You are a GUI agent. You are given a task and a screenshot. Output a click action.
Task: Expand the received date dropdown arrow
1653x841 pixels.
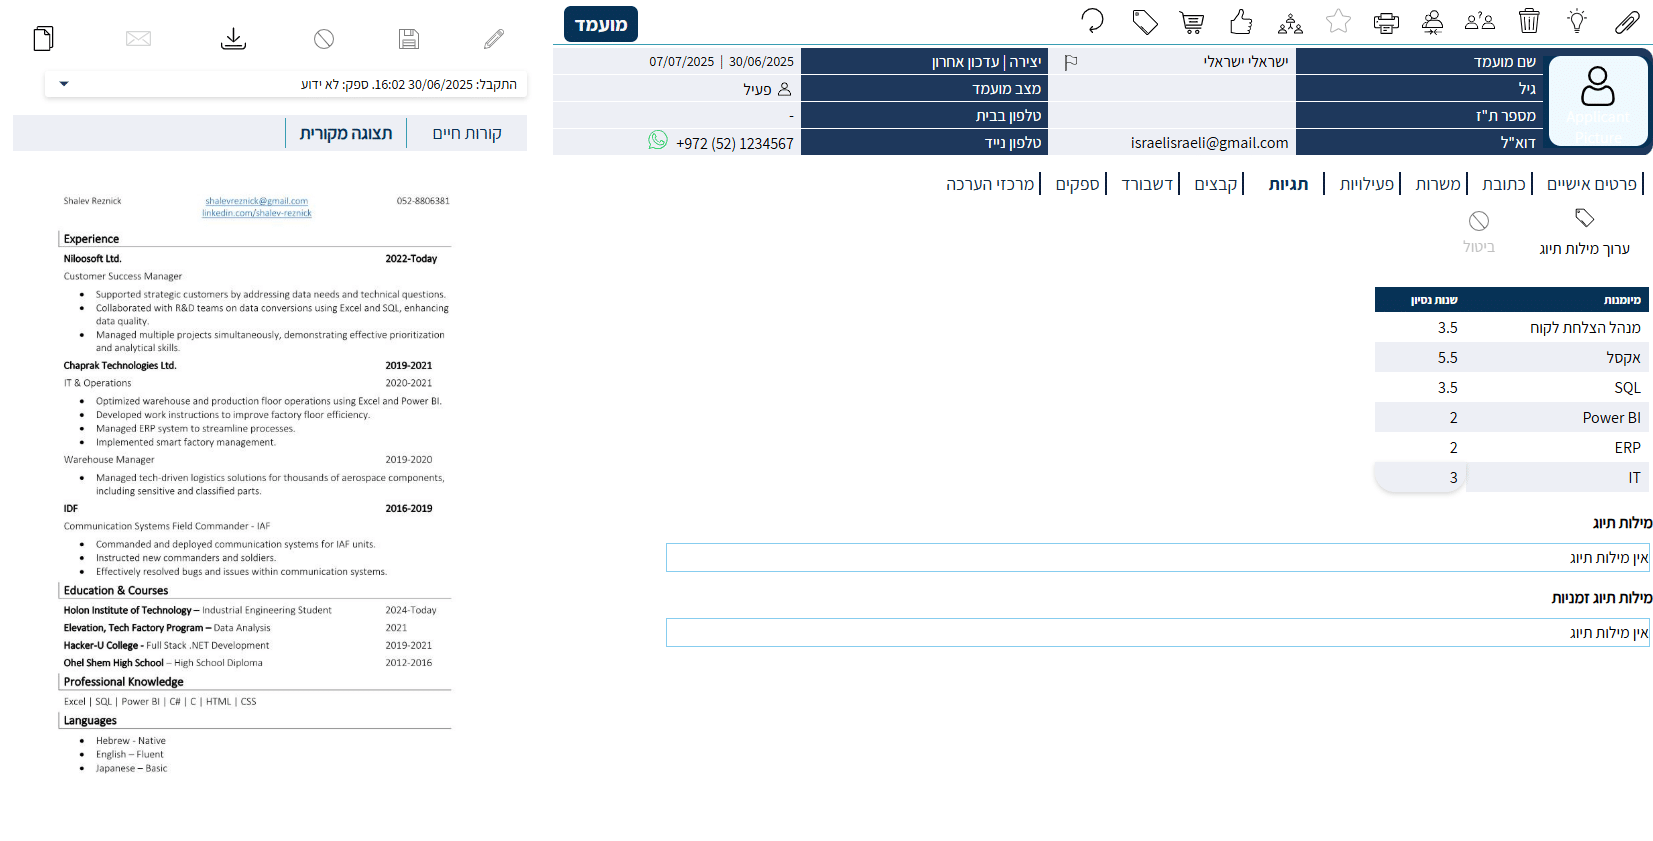point(64,84)
